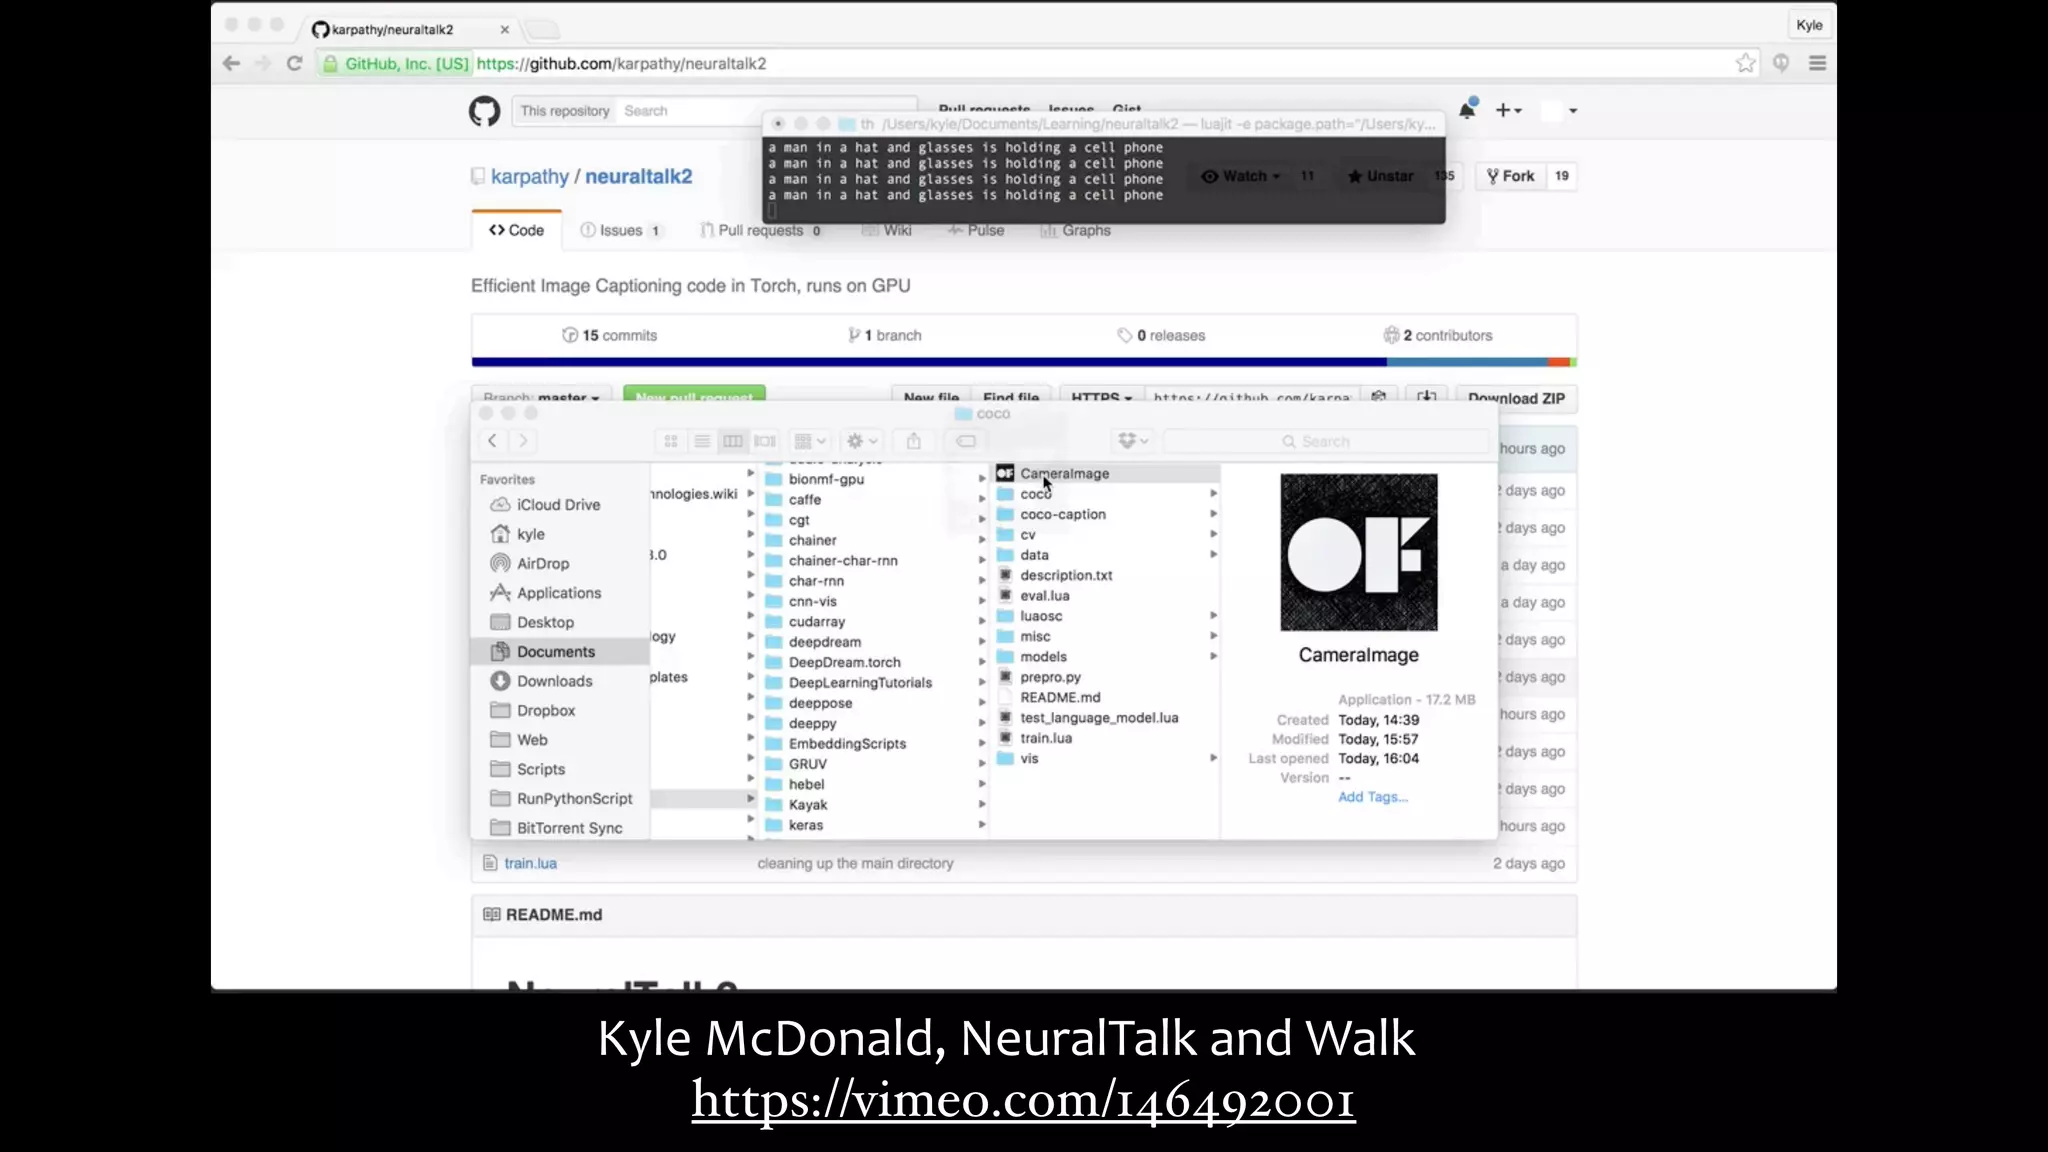This screenshot has width=2048, height=1152.
Task: Select README.md in the Finder column
Action: pyautogui.click(x=1060, y=697)
